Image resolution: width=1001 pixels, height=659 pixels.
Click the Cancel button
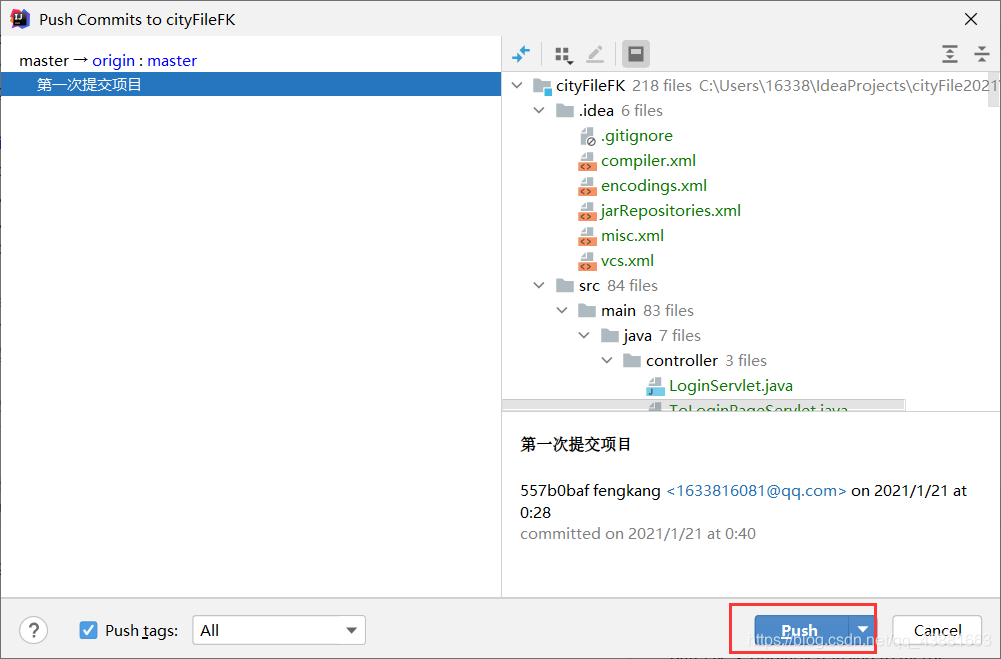pyautogui.click(x=937, y=630)
